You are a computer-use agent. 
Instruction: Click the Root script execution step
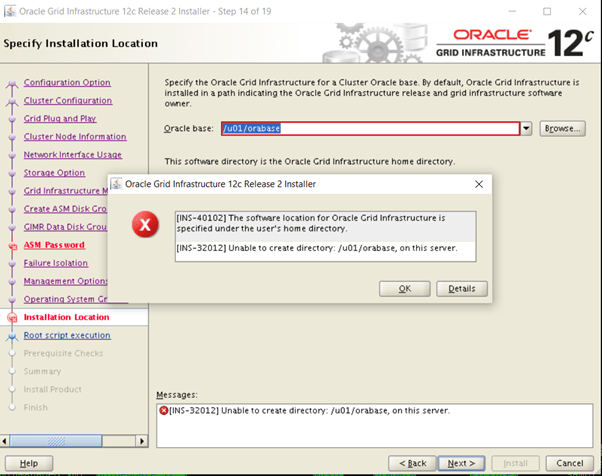67,336
